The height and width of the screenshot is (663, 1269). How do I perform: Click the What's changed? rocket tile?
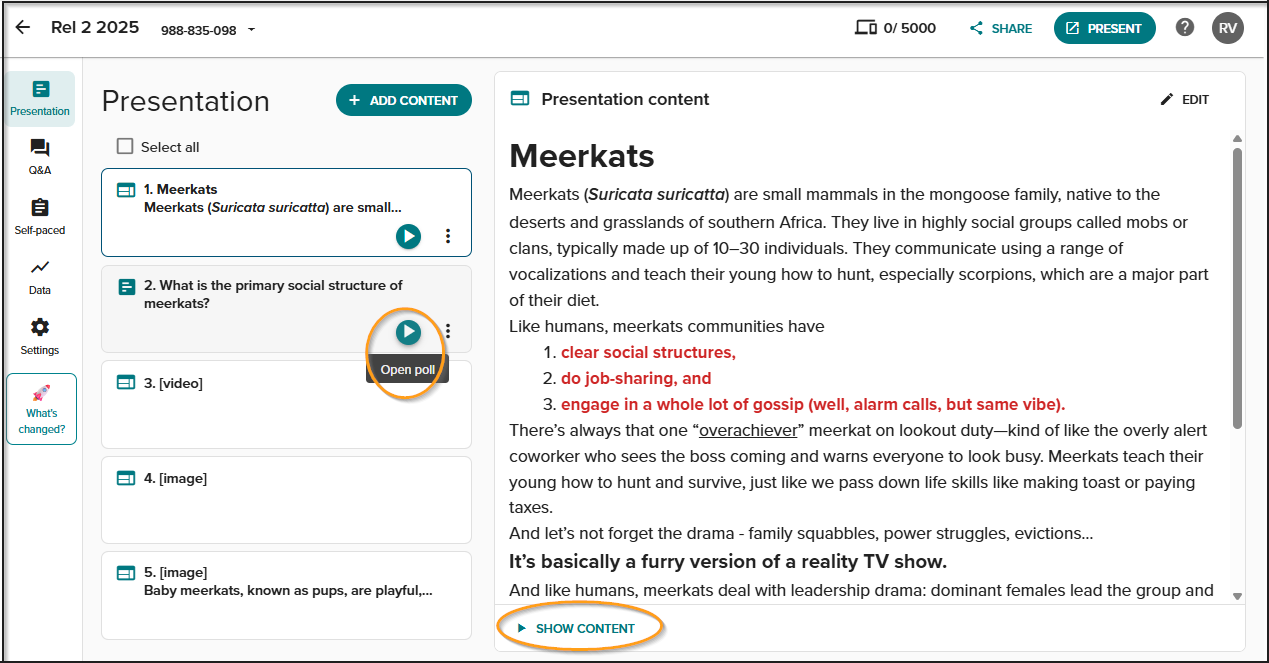point(41,409)
